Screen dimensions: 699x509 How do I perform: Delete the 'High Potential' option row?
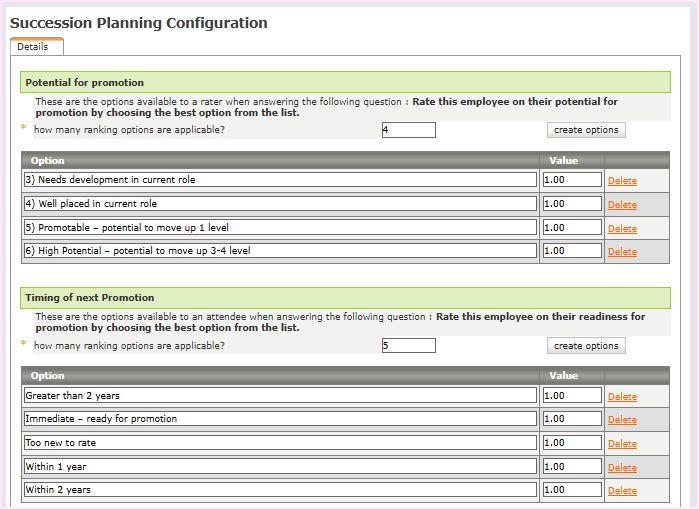coord(622,252)
